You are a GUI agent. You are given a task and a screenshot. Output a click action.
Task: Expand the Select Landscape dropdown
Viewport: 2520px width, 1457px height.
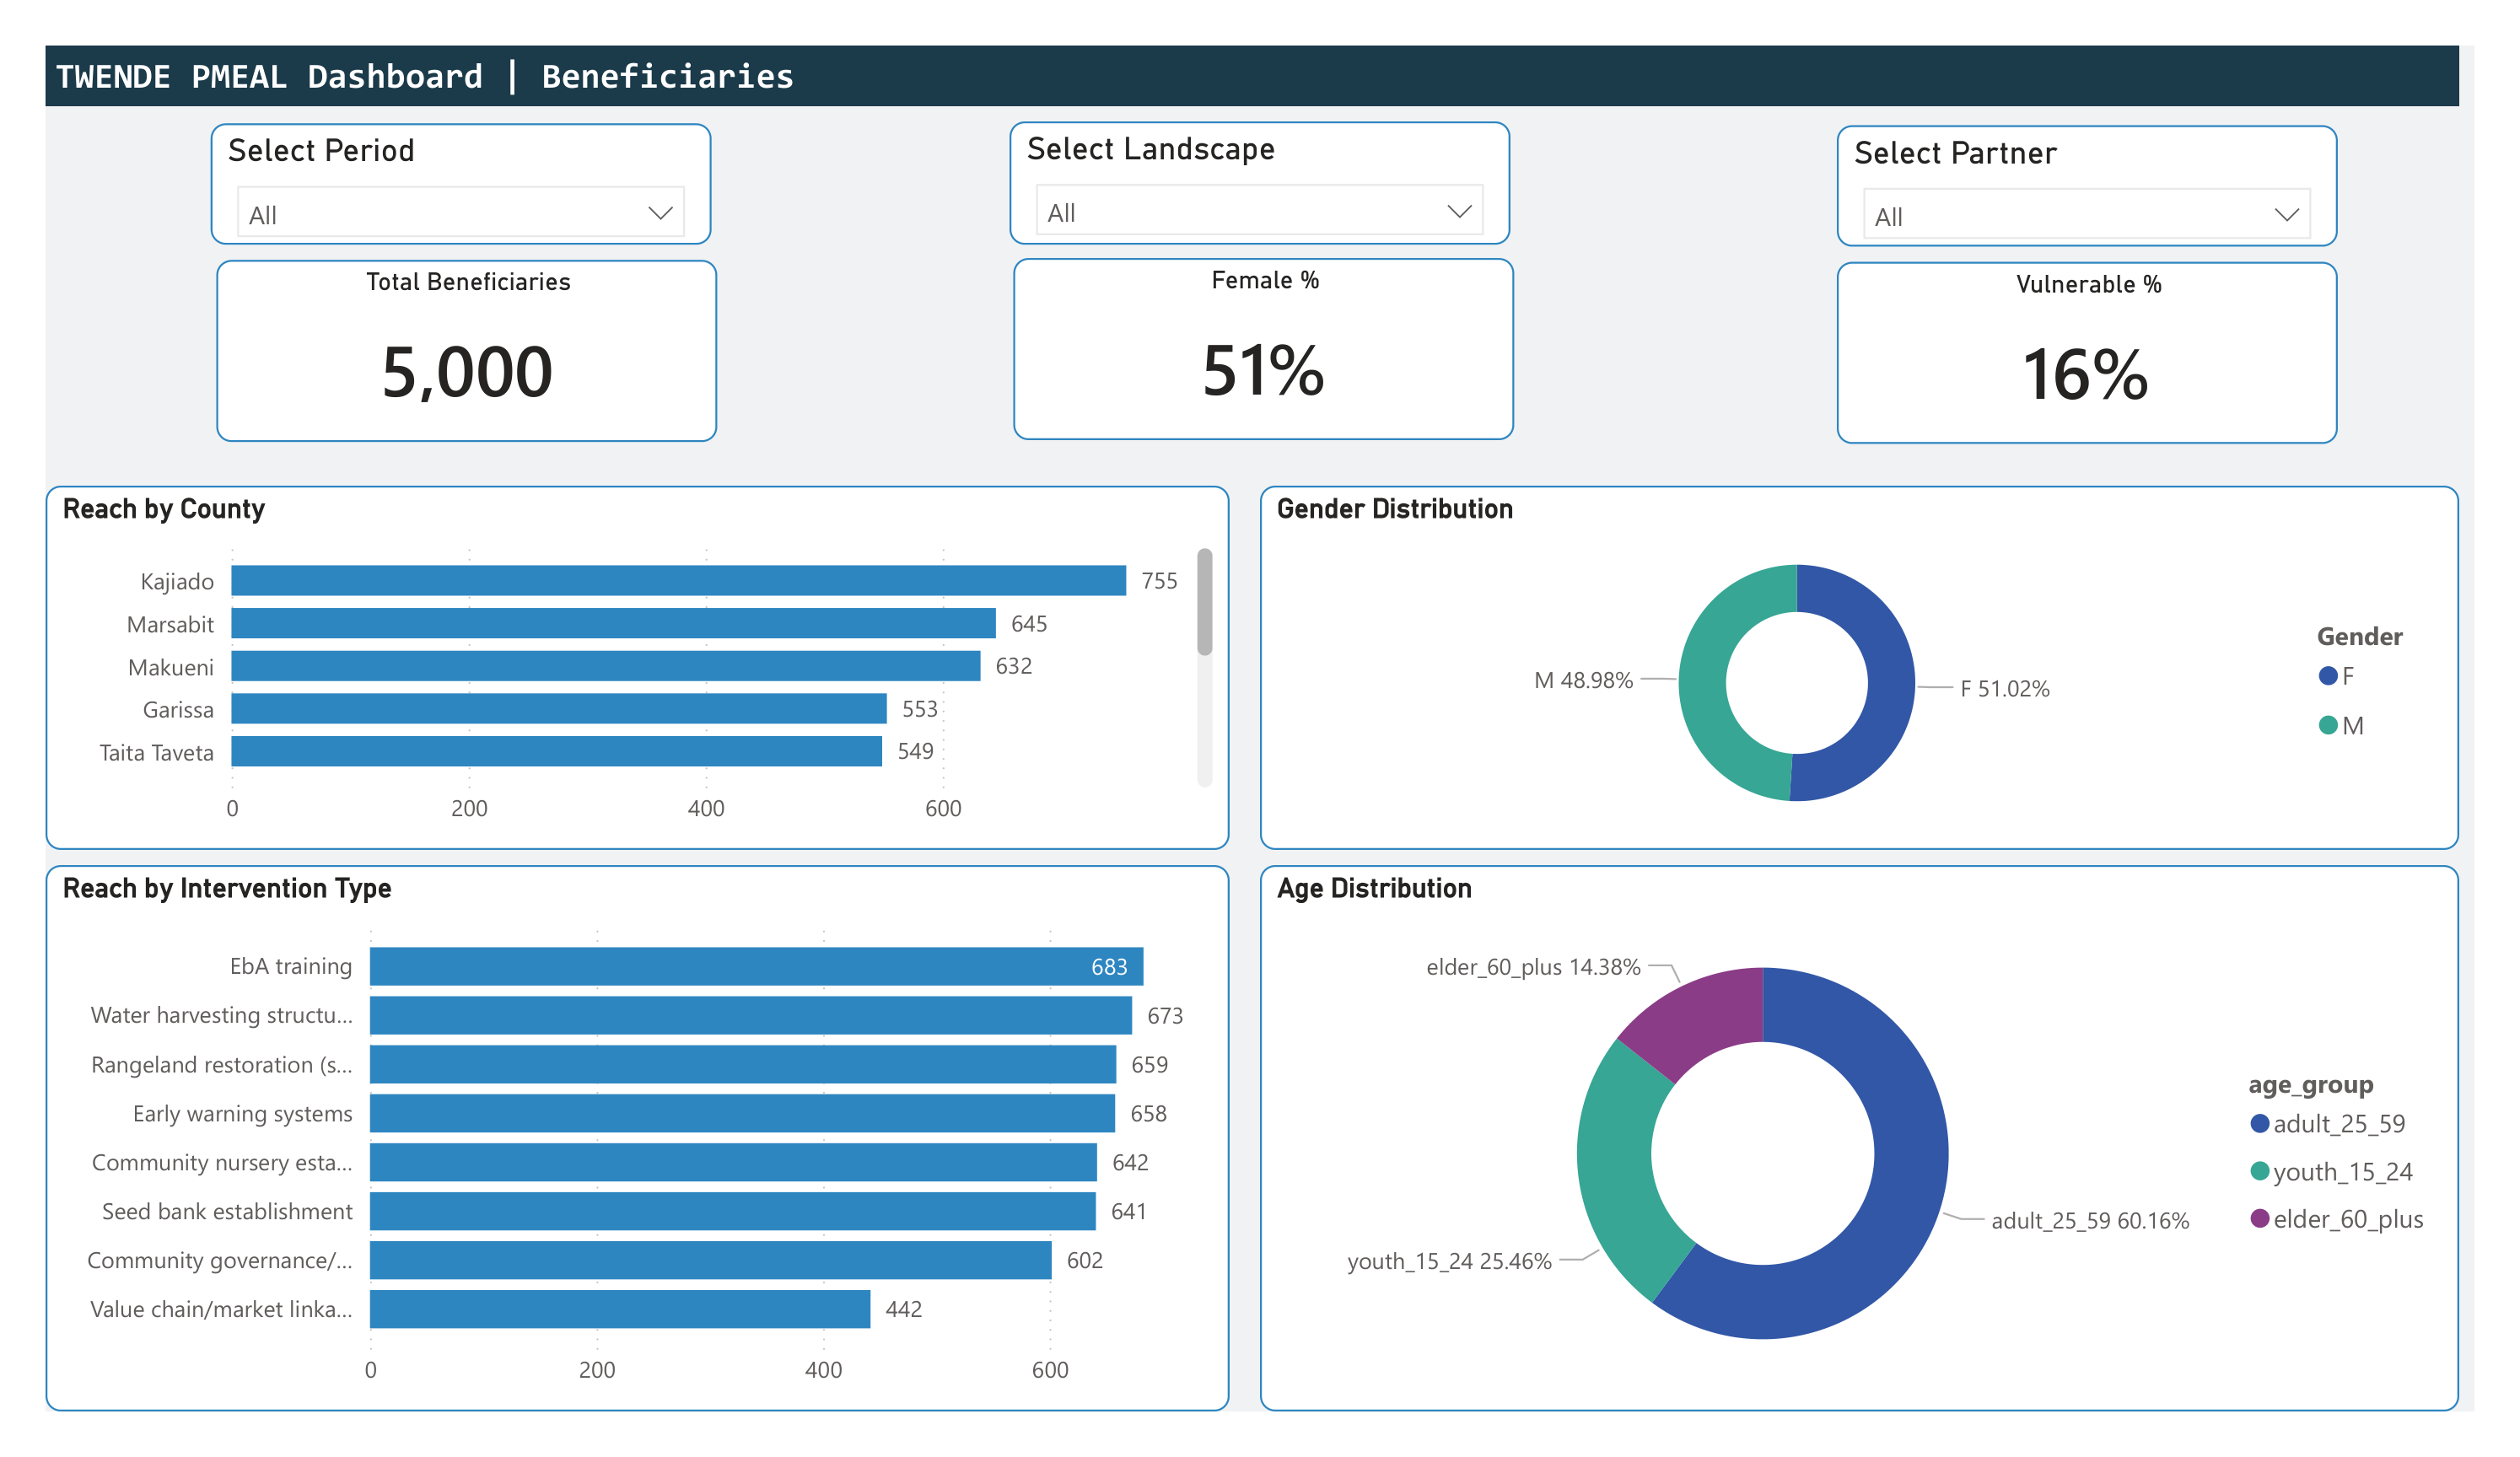pyautogui.click(x=1459, y=212)
